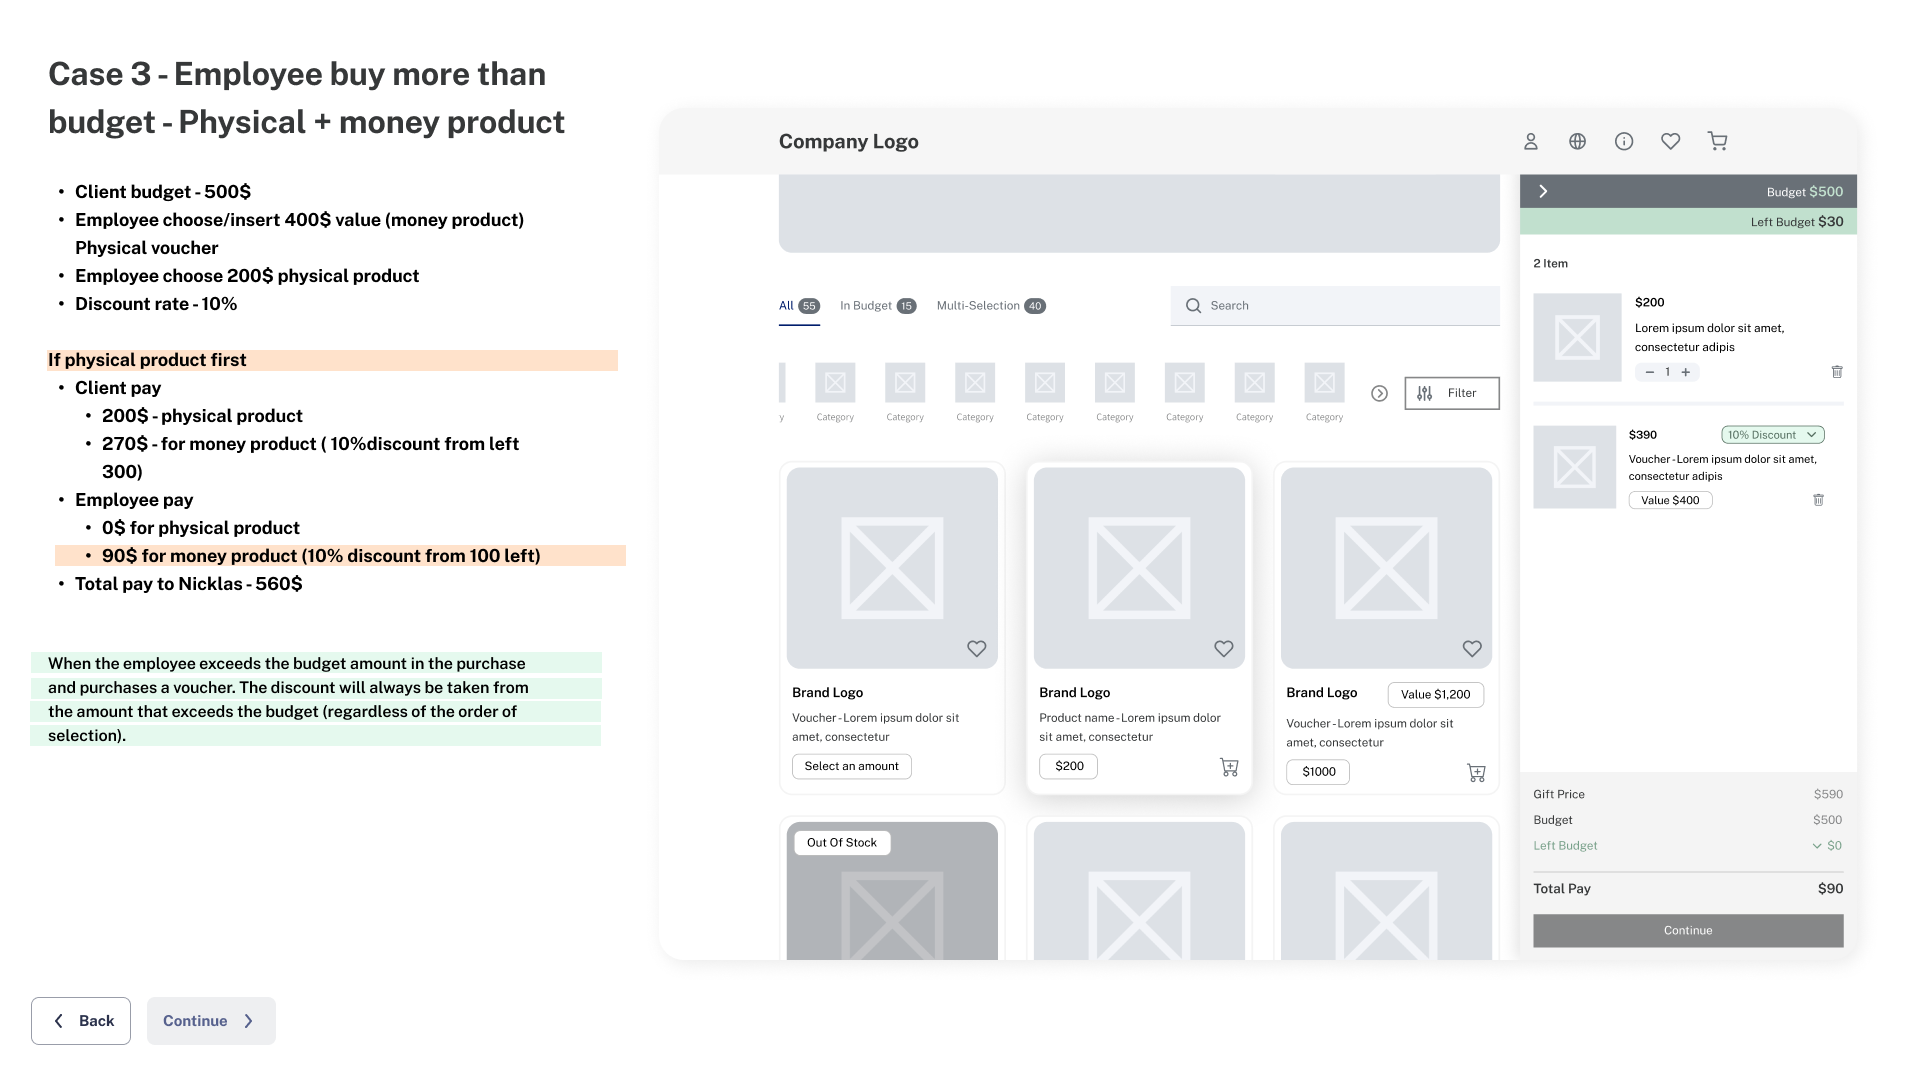Expand the Left Budget row chevron
The height and width of the screenshot is (1080, 1920).
click(1817, 846)
